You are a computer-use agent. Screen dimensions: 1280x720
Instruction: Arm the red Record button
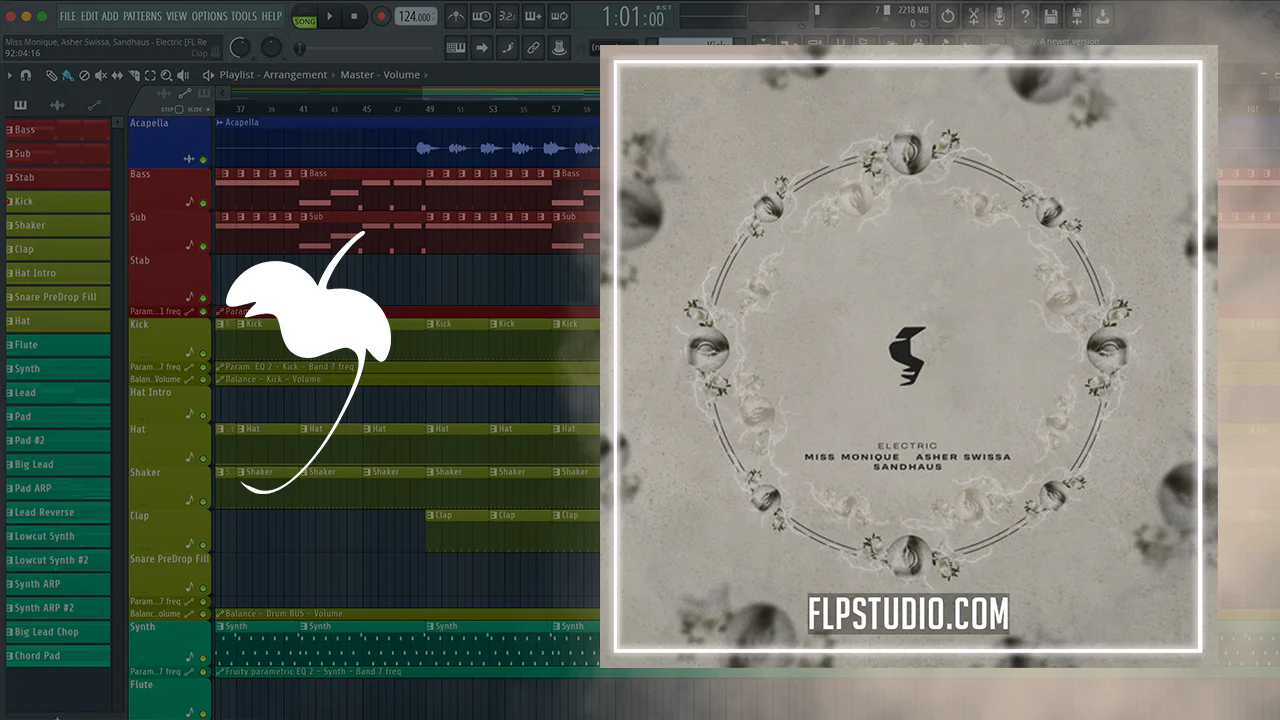[381, 17]
